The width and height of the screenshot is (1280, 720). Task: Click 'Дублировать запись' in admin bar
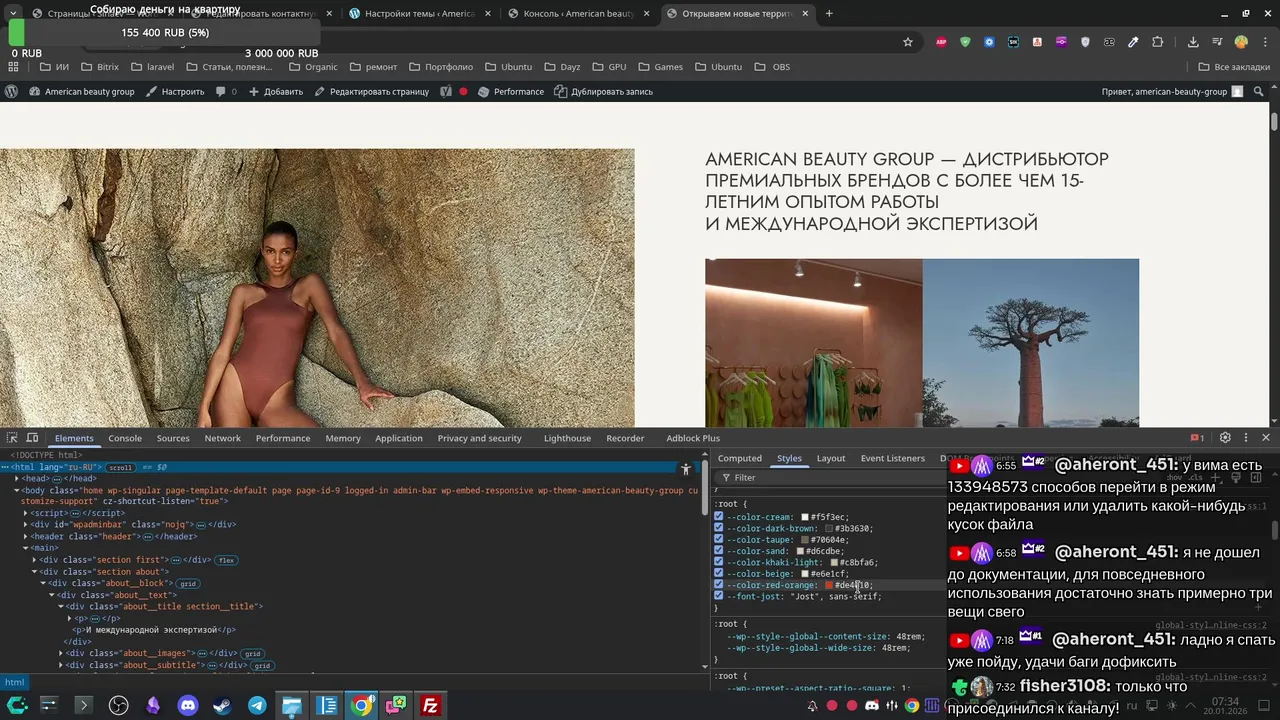603,91
